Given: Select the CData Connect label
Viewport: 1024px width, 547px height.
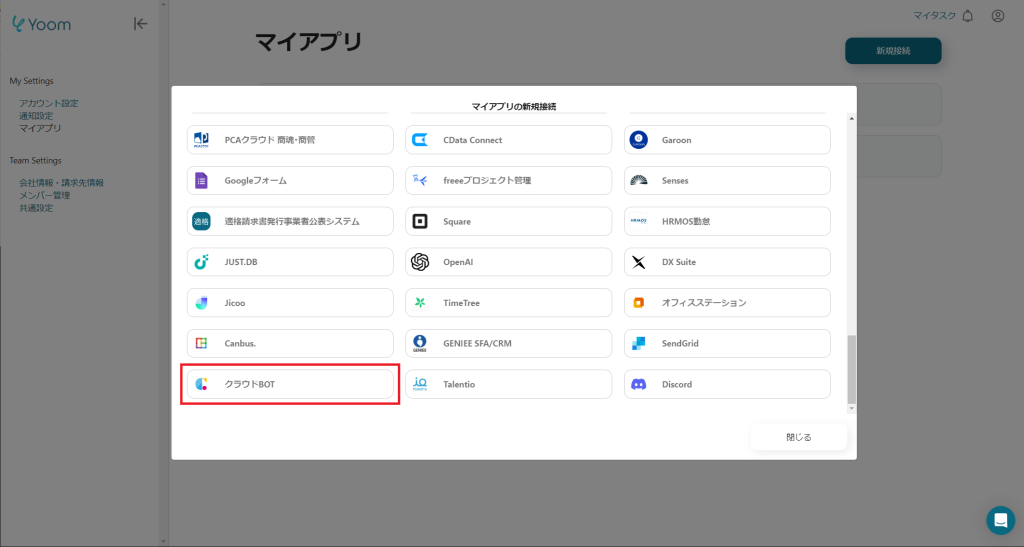Looking at the screenshot, I should pos(473,140).
